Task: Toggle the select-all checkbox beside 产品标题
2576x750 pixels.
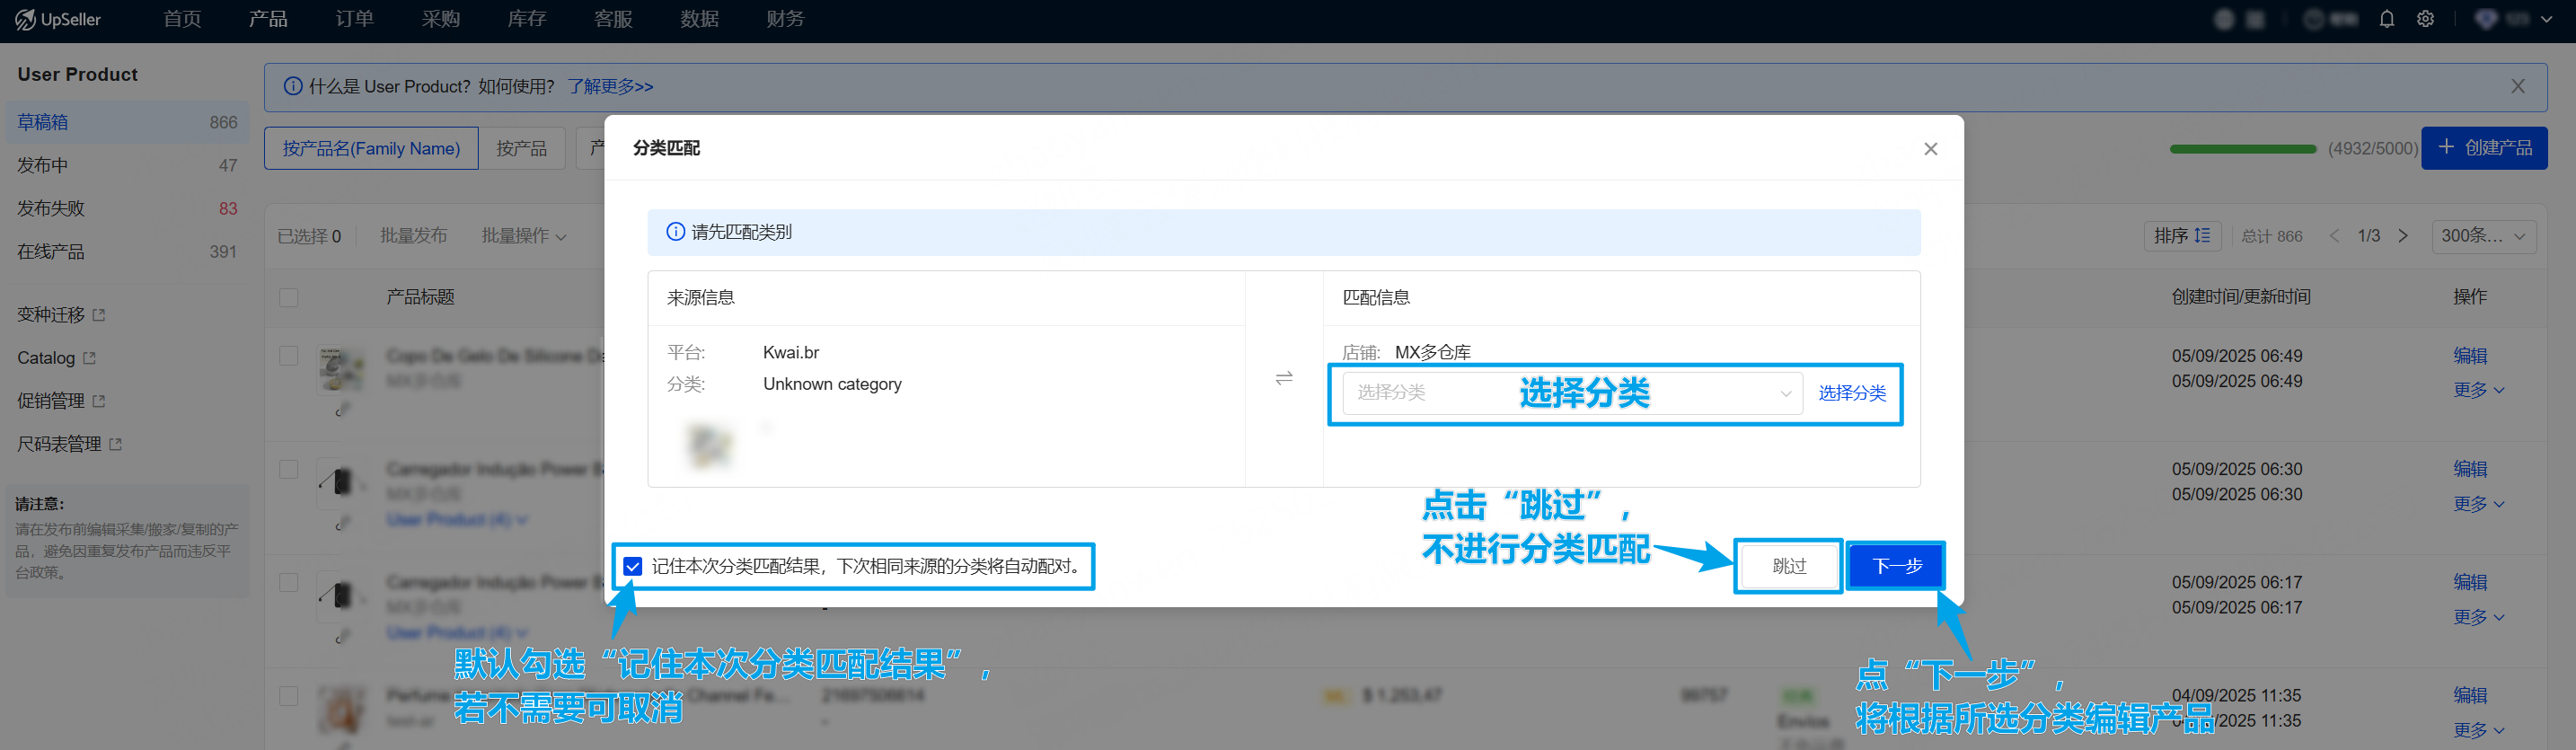Action: click(289, 297)
